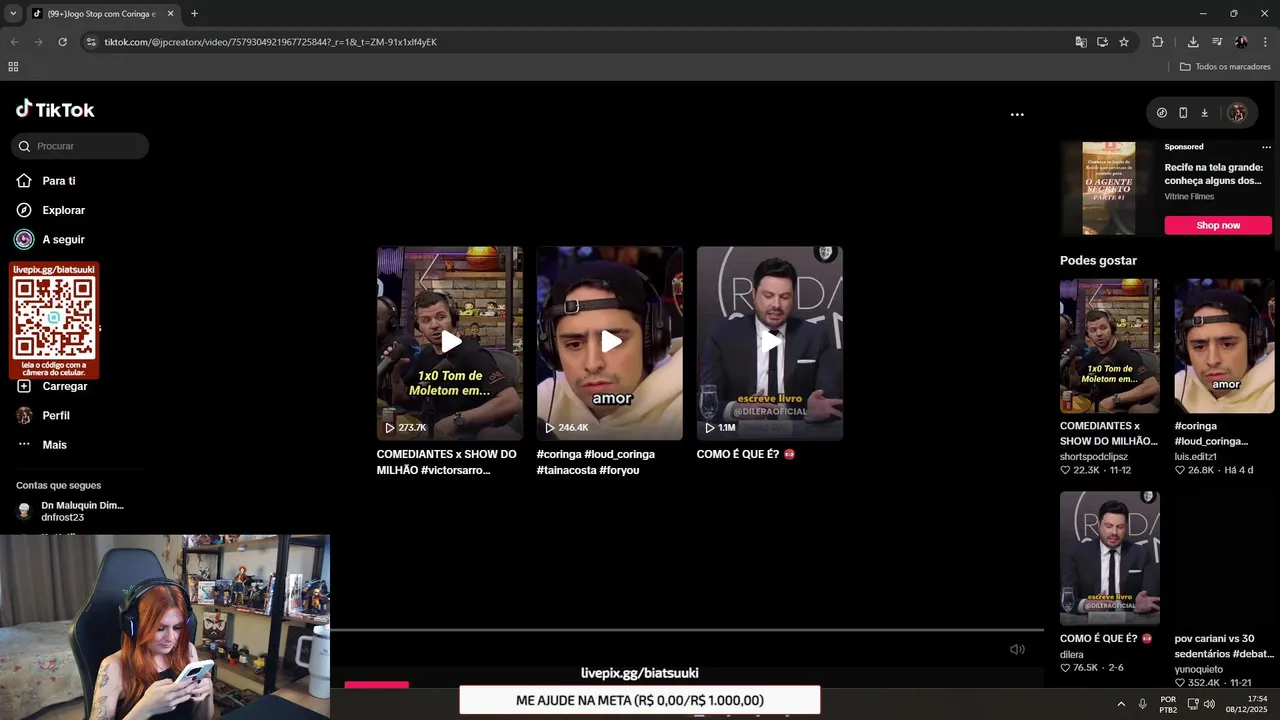Open Sponsored ad options three dots
Viewport: 1280px width, 720px height.
1266,147
